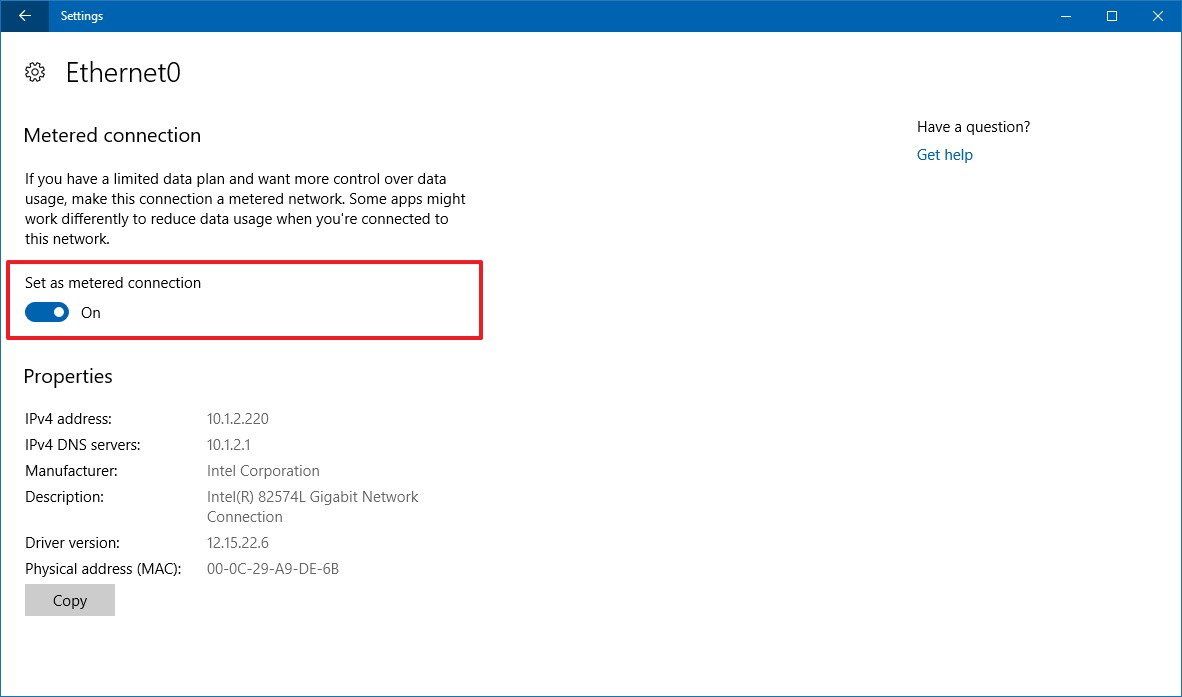Click the settings cog next to the page title
The image size is (1182, 697).
tap(35, 71)
